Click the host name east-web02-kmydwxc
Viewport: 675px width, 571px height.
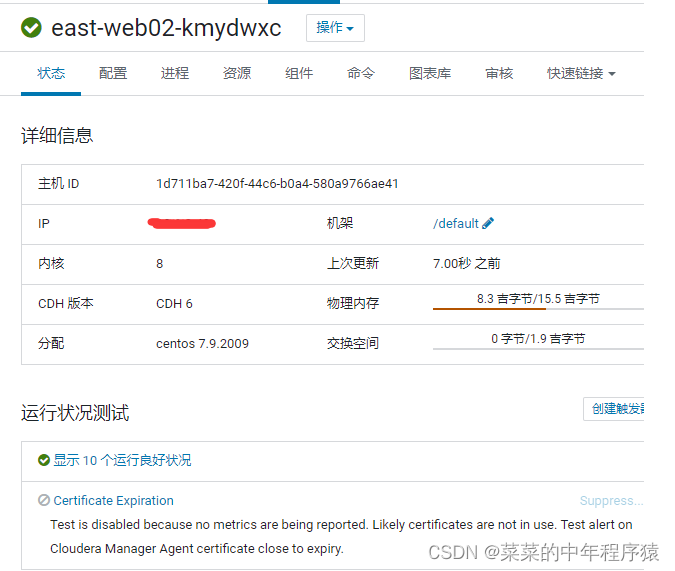pos(166,28)
